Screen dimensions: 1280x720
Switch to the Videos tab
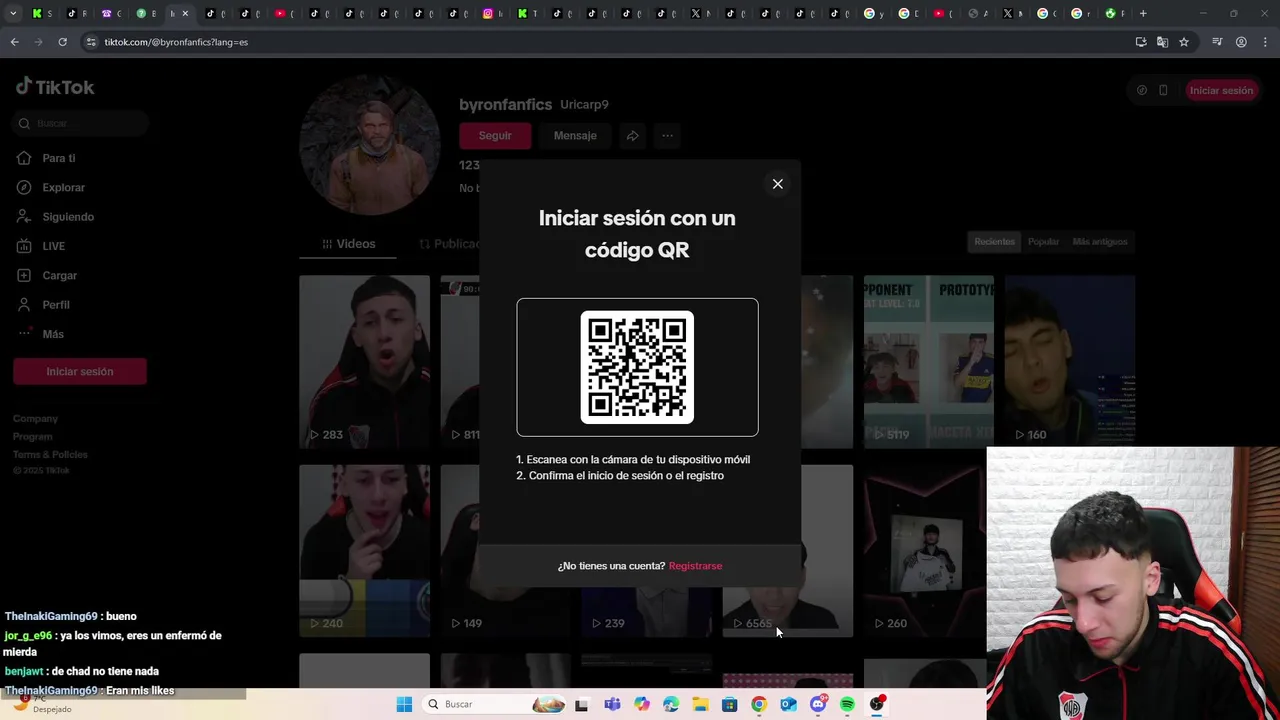349,244
